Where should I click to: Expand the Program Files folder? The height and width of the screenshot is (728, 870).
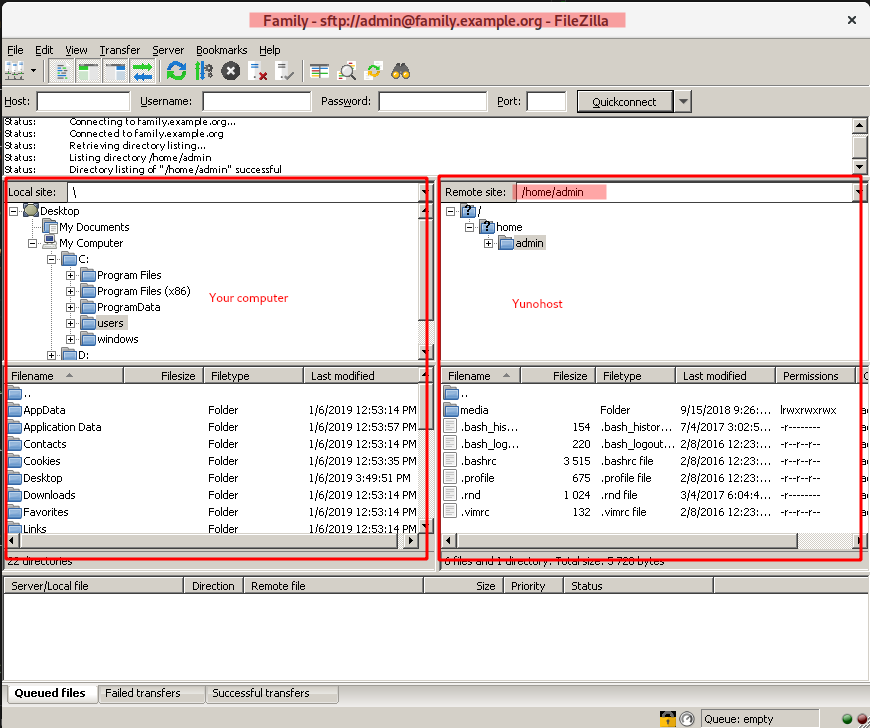coord(69,275)
